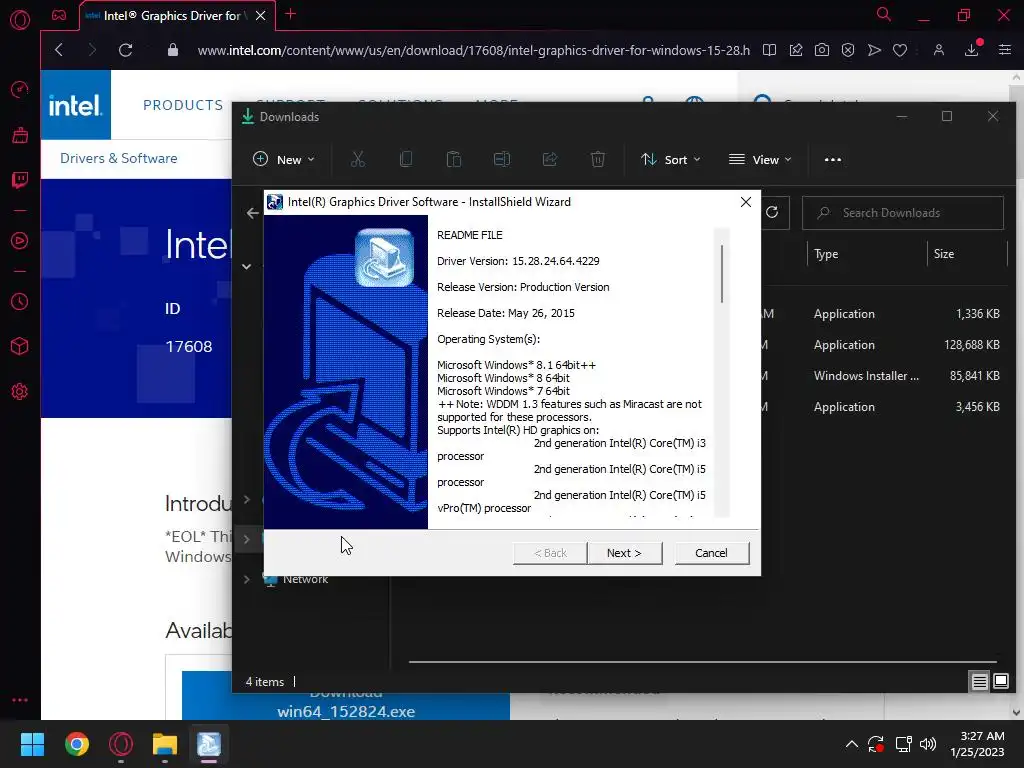Open Settings gear icon in Opera sidebar
1024x768 pixels.
(x=20, y=391)
